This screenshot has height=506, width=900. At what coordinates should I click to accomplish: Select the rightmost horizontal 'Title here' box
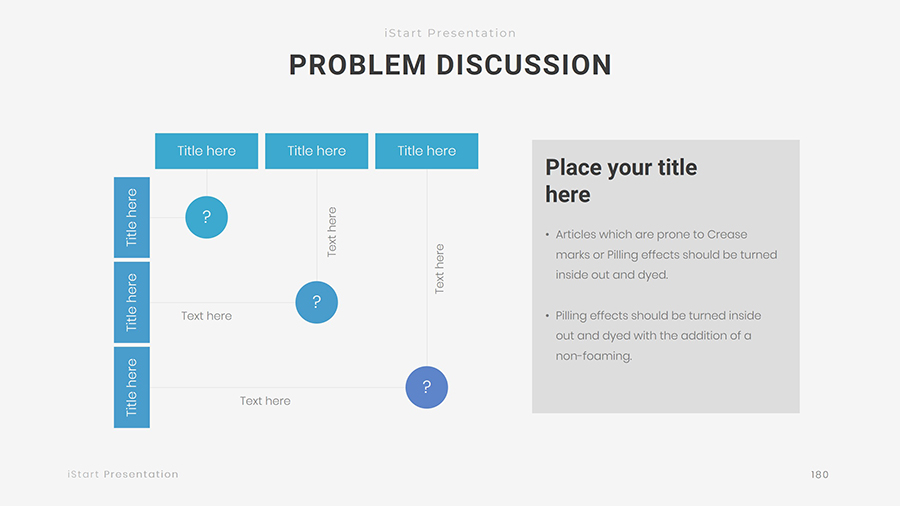coord(426,151)
